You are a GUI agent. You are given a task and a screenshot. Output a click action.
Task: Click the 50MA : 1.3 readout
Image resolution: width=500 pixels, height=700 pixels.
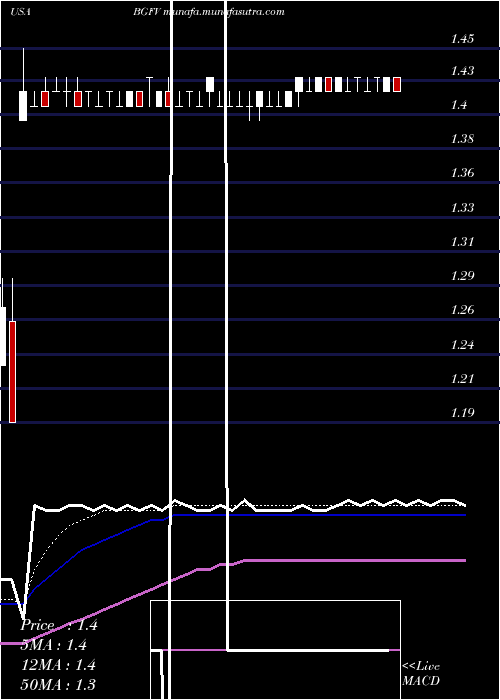pos(58,684)
